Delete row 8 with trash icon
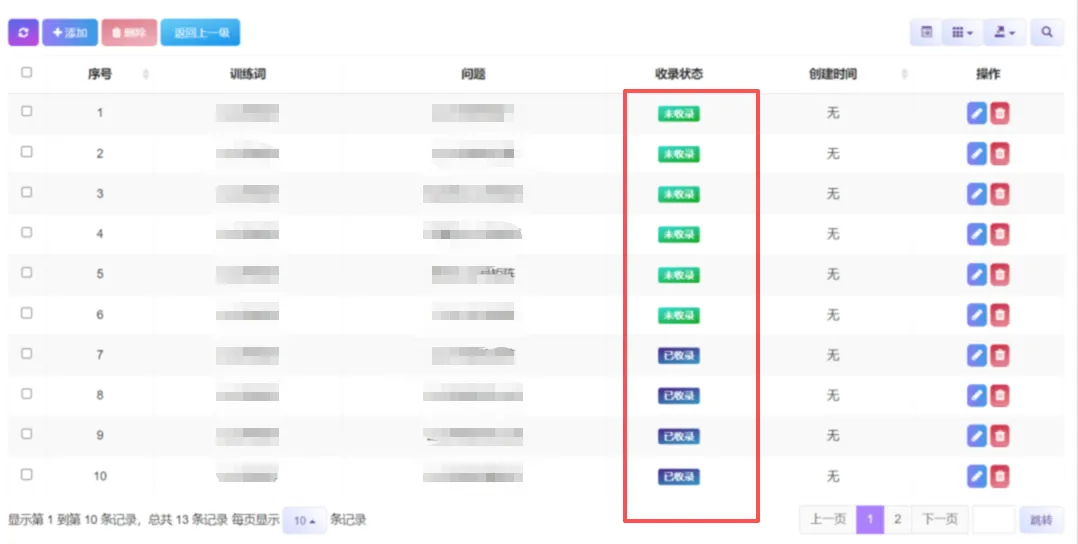1078x544 pixels. tap(1000, 395)
